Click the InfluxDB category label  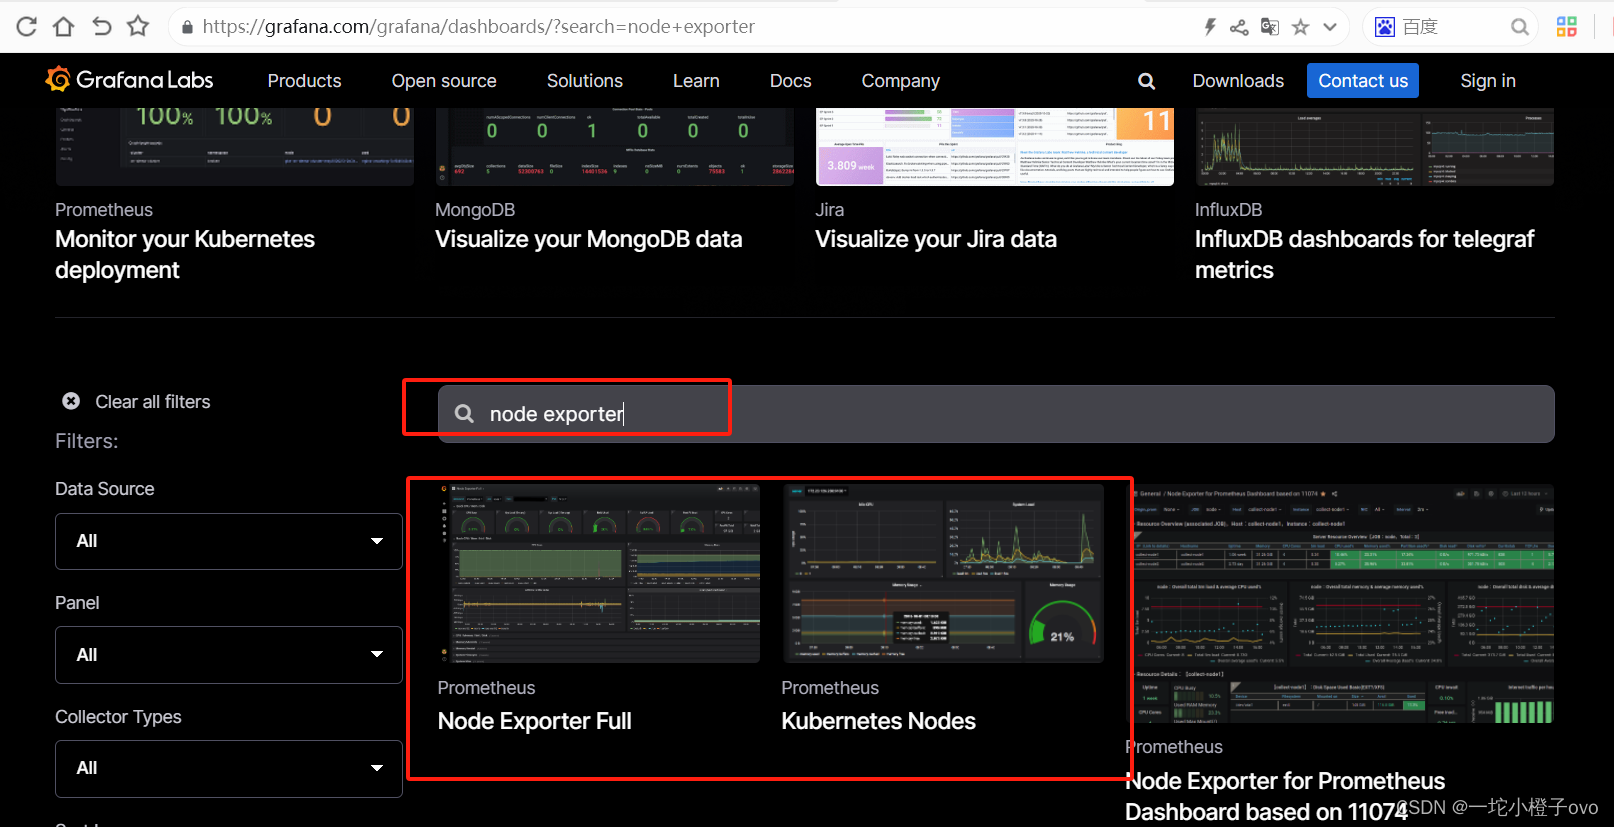pos(1228,210)
